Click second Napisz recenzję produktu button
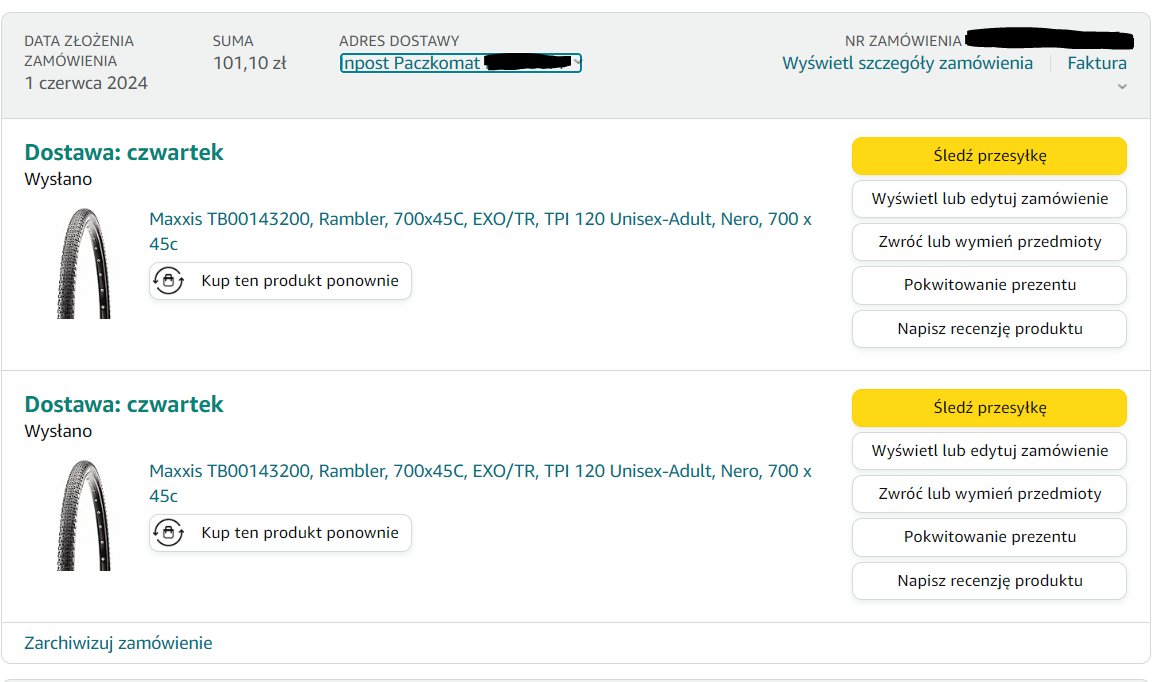1163x682 pixels. 989,581
